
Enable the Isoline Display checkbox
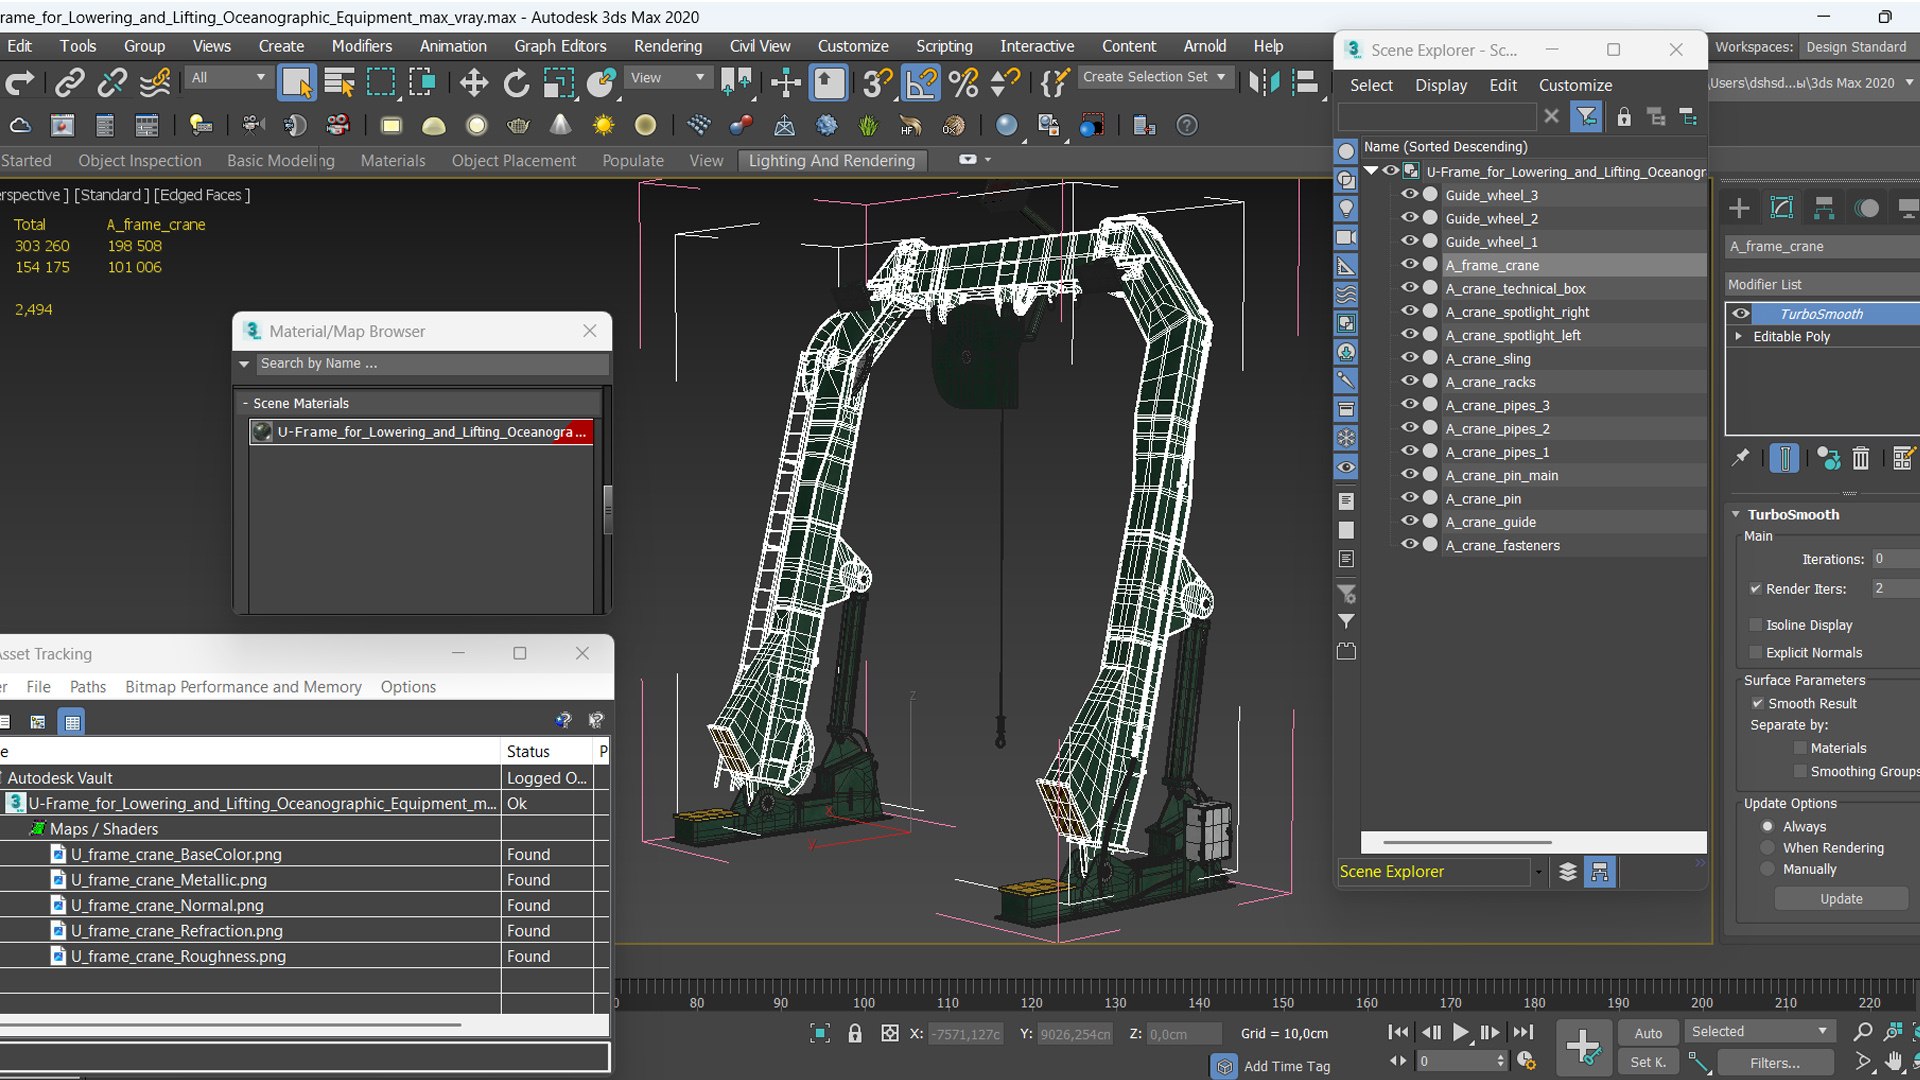point(1755,625)
